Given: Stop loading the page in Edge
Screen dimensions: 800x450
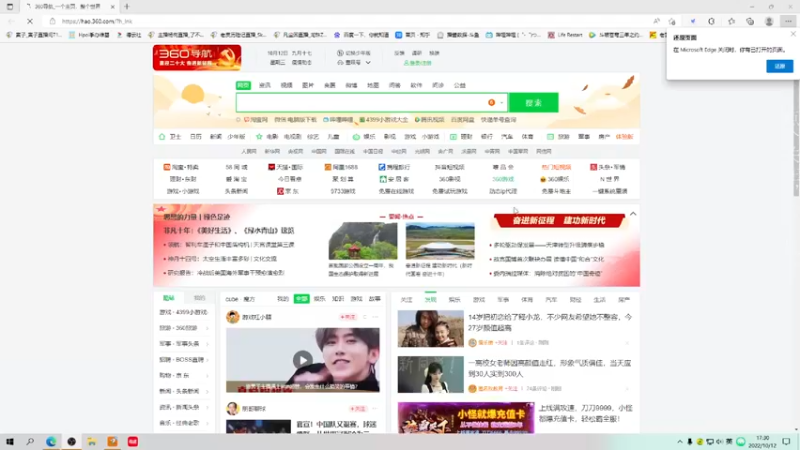Looking at the screenshot, I should (30, 21).
